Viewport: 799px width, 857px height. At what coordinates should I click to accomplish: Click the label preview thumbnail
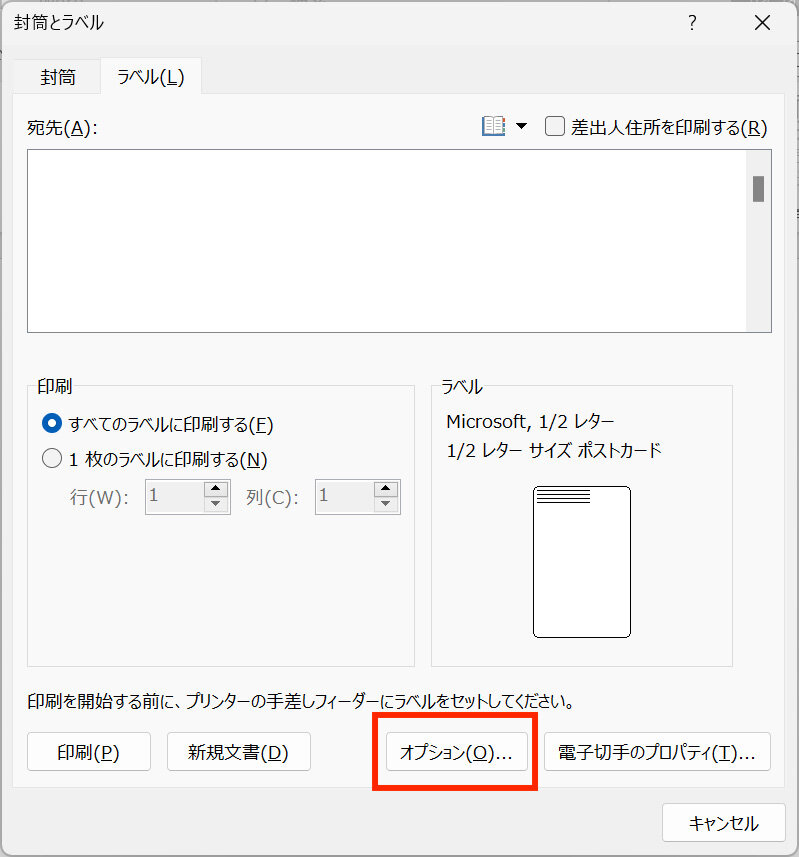[581, 561]
